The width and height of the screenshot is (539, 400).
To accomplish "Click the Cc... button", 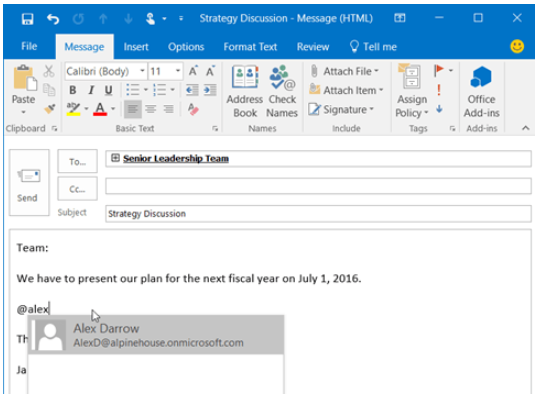I will (77, 189).
